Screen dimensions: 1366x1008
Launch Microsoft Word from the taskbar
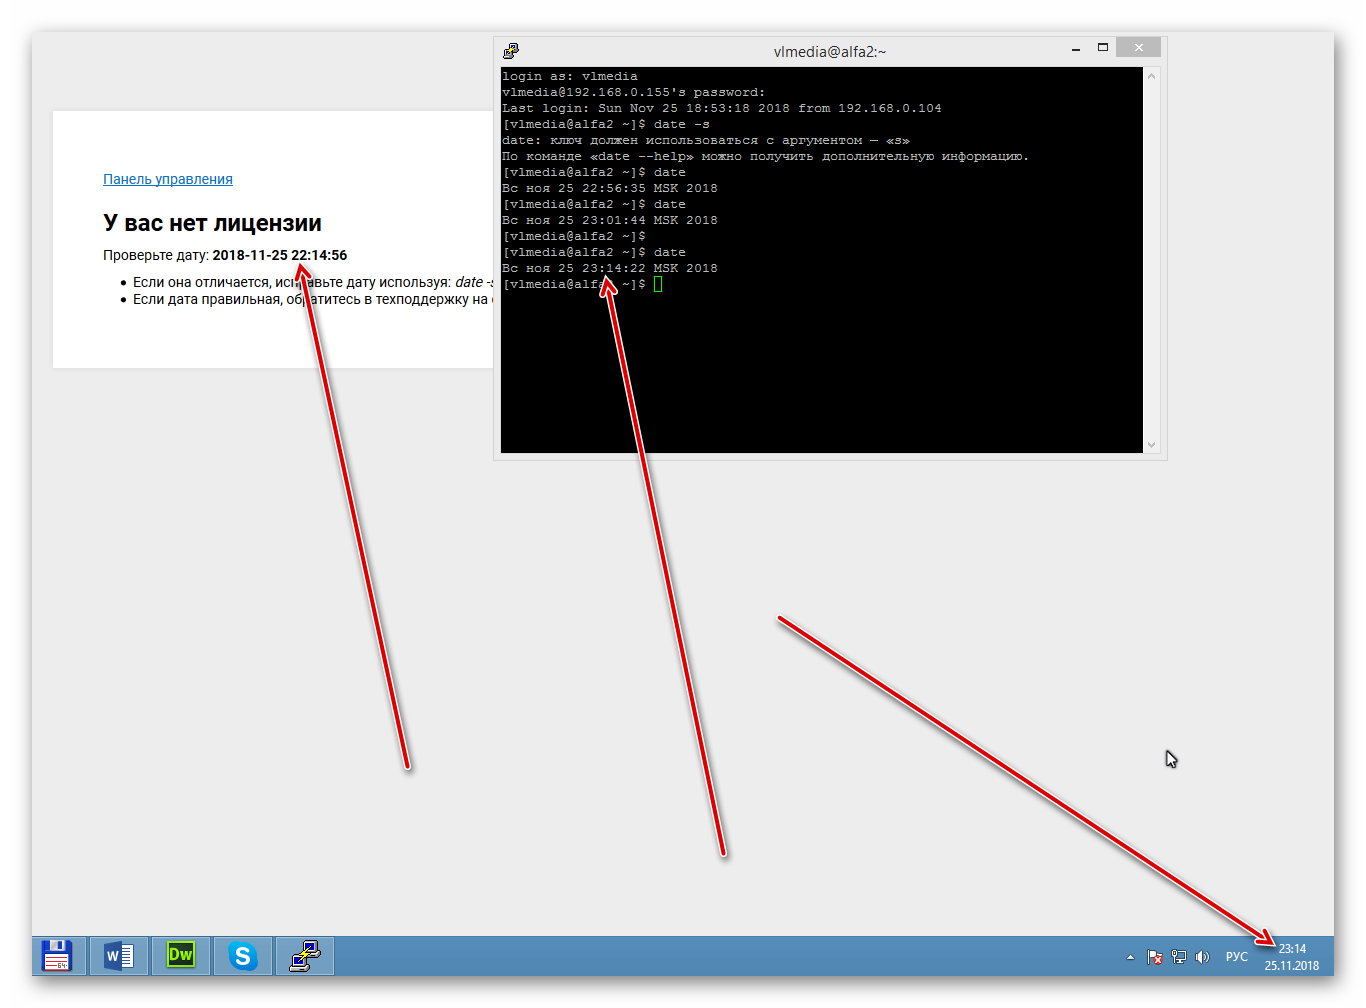[x=119, y=956]
